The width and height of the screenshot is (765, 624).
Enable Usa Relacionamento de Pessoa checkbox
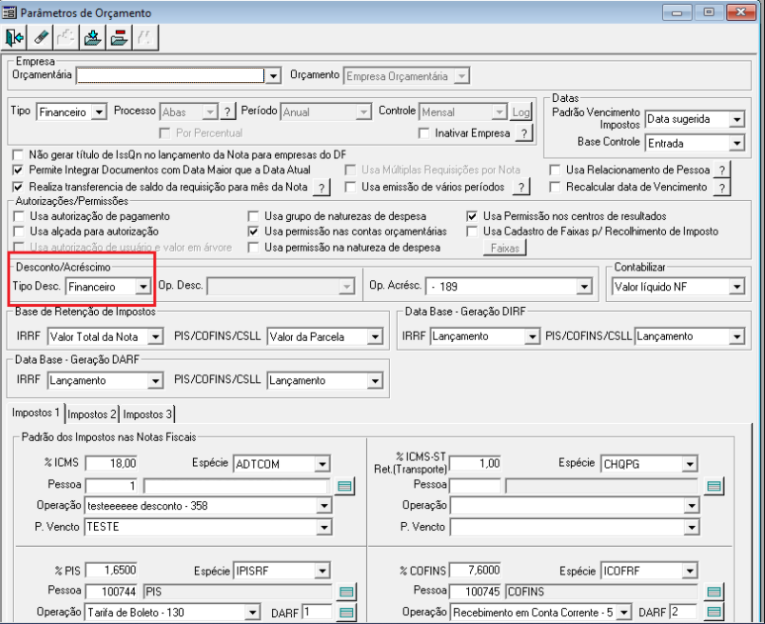[555, 170]
